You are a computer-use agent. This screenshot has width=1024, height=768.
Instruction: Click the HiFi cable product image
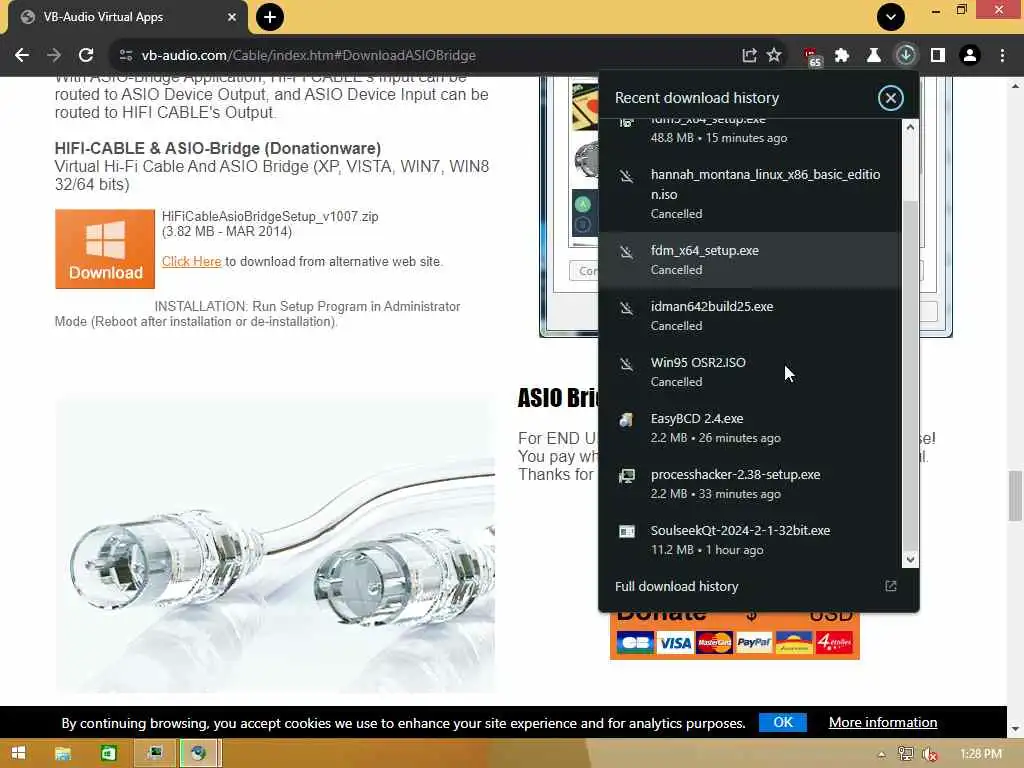[275, 544]
